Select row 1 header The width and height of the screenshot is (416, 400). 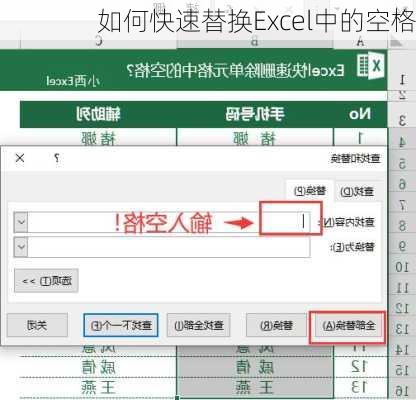402,70
